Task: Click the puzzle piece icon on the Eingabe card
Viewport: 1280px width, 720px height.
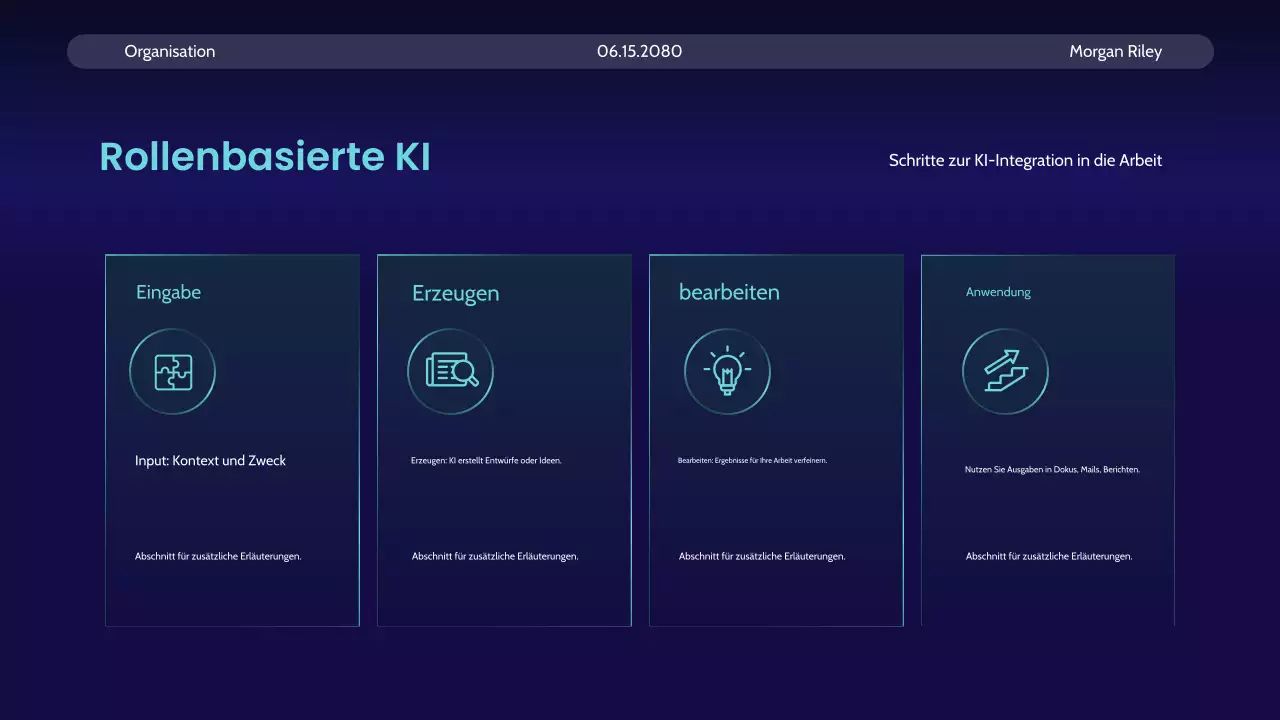Action: [x=172, y=371]
